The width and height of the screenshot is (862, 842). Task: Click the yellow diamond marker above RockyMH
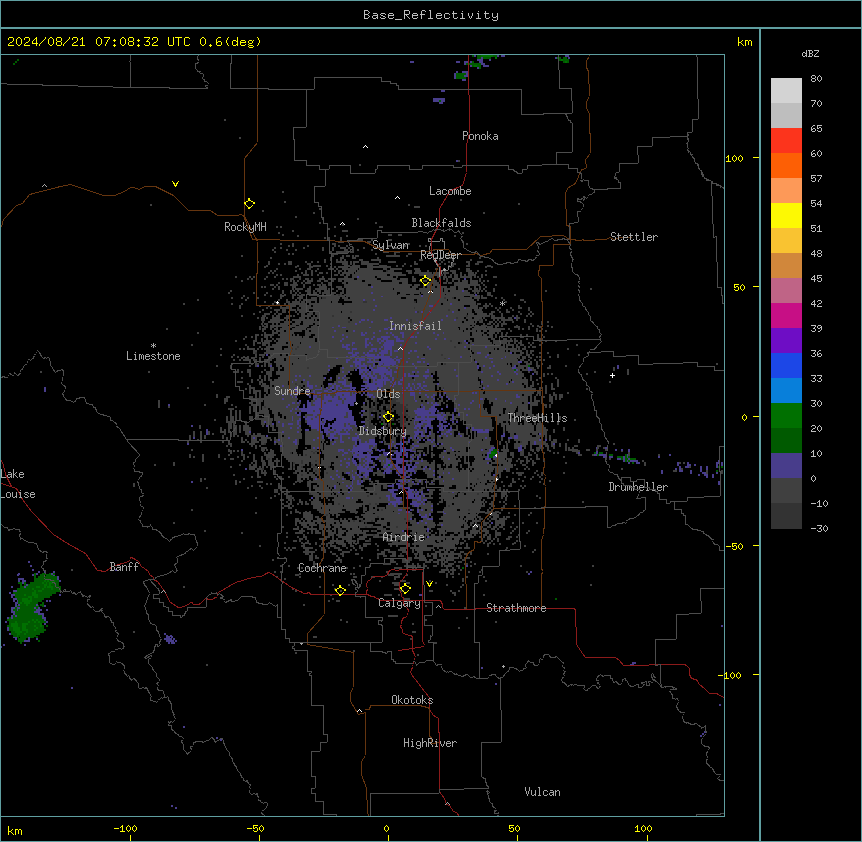click(250, 204)
